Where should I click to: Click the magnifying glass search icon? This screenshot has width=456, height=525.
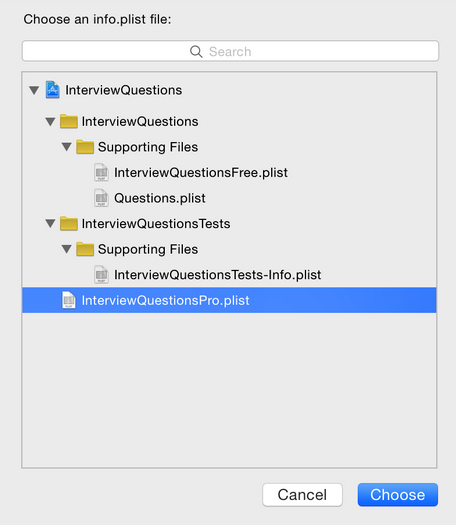pyautogui.click(x=196, y=52)
